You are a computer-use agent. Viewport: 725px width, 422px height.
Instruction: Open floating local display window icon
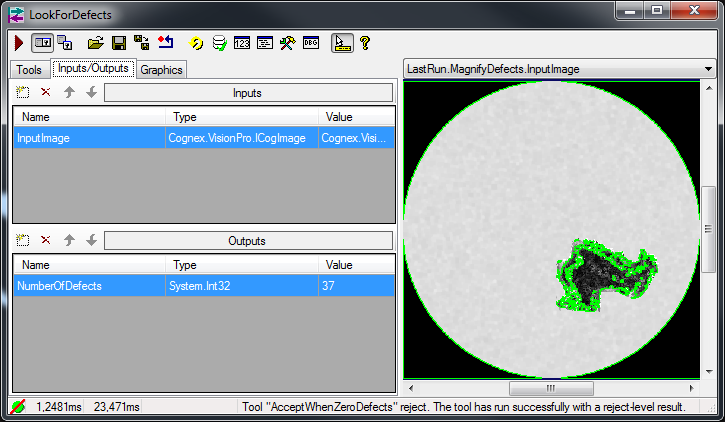pyautogui.click(x=65, y=43)
